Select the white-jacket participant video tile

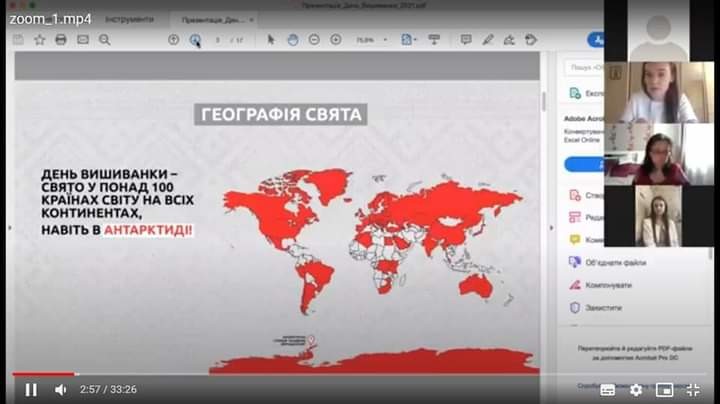[x=658, y=216]
